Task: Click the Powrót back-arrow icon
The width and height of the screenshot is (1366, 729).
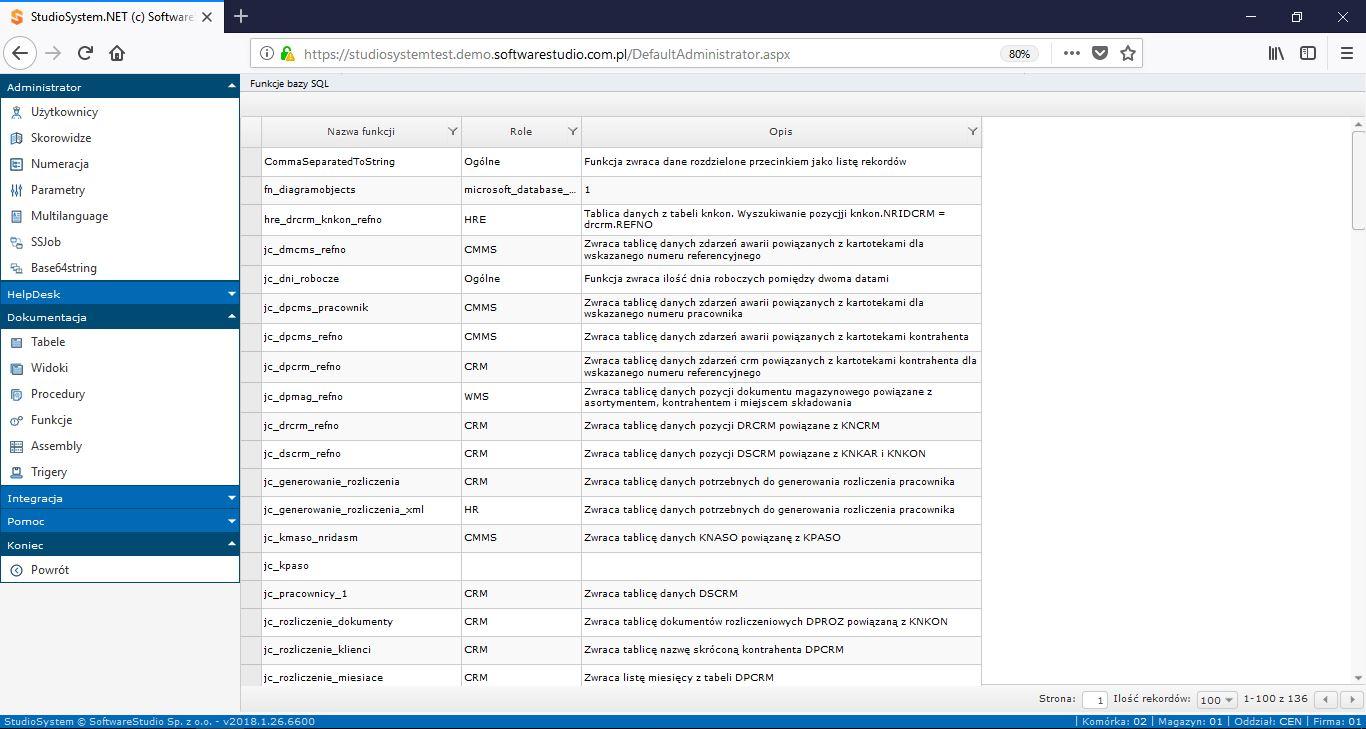Action: coord(16,570)
